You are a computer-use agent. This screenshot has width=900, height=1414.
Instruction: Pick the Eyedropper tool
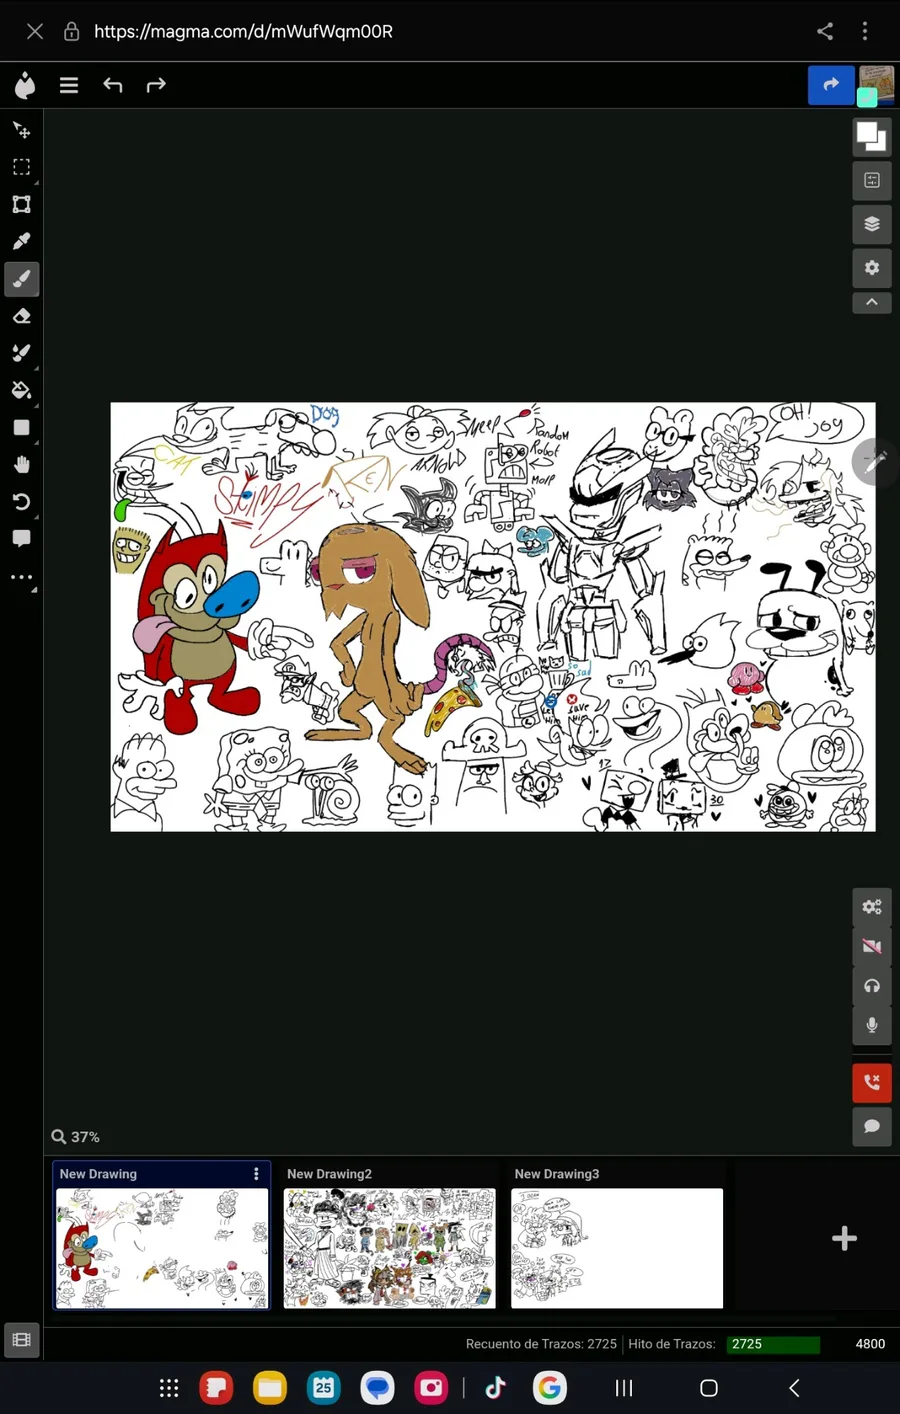(21, 241)
